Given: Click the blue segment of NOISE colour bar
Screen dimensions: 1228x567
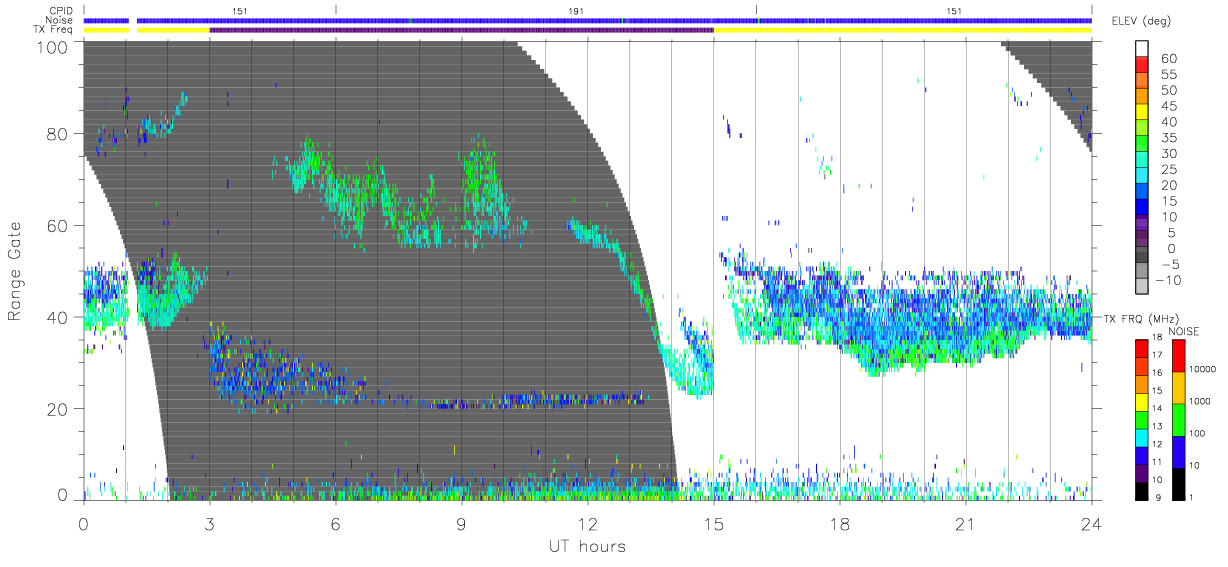Looking at the screenshot, I should (1178, 451).
